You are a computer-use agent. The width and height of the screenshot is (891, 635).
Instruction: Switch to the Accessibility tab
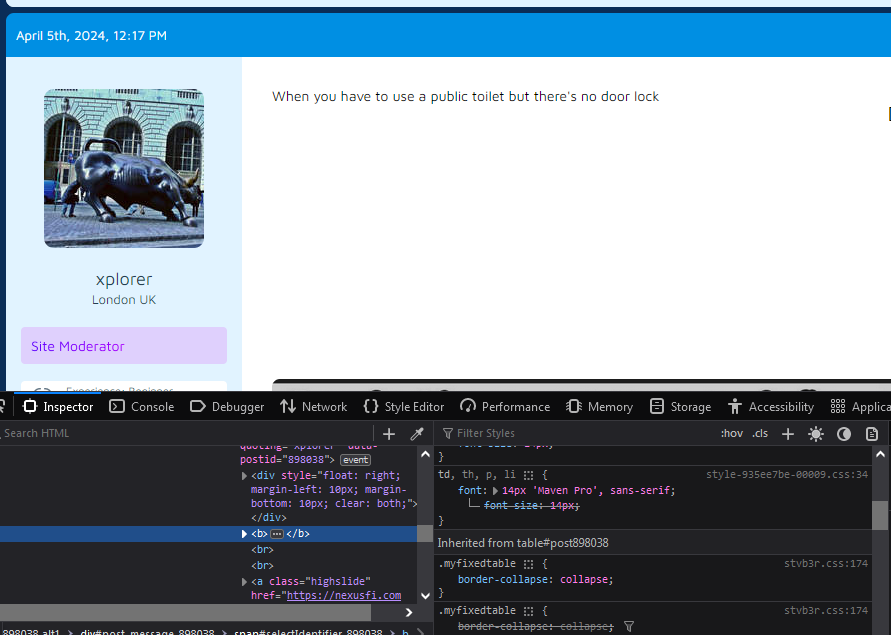pyautogui.click(x=771, y=406)
